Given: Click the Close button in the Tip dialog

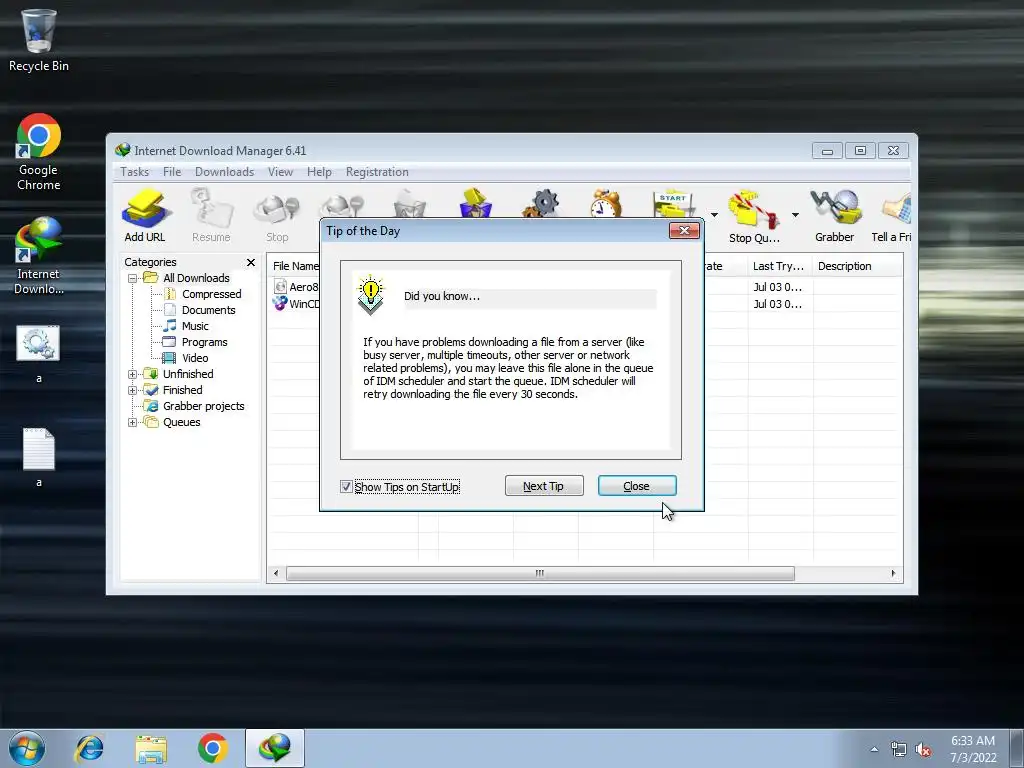Looking at the screenshot, I should pos(637,486).
